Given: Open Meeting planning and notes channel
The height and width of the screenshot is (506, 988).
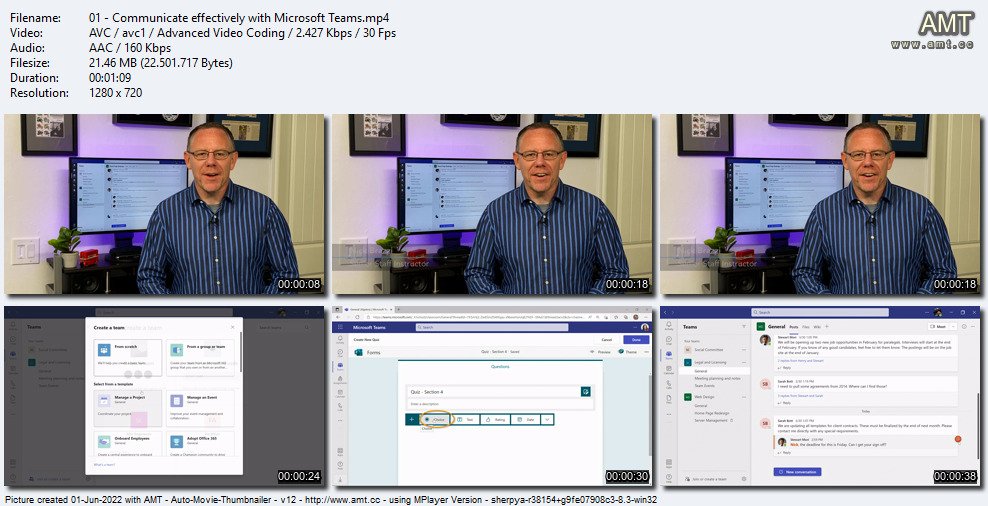Looking at the screenshot, I should click(717, 378).
